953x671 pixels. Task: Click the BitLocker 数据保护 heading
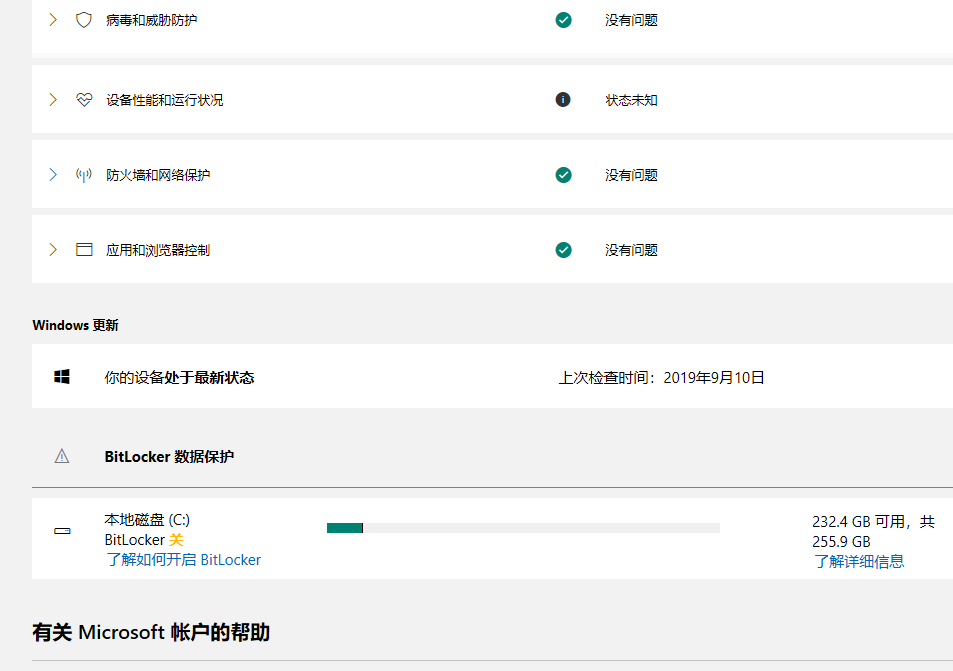point(169,456)
